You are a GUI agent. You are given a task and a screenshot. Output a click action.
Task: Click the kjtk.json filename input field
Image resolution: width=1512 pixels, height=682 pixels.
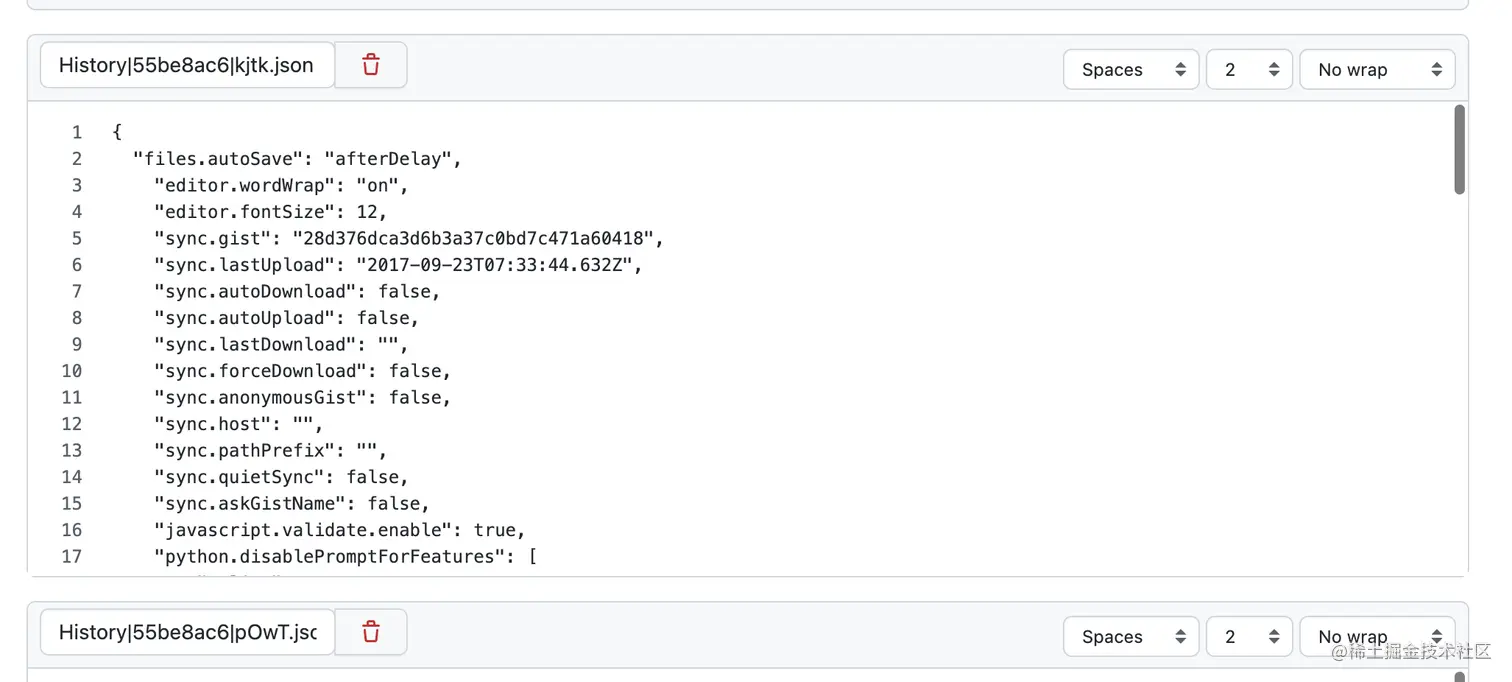[x=187, y=65]
